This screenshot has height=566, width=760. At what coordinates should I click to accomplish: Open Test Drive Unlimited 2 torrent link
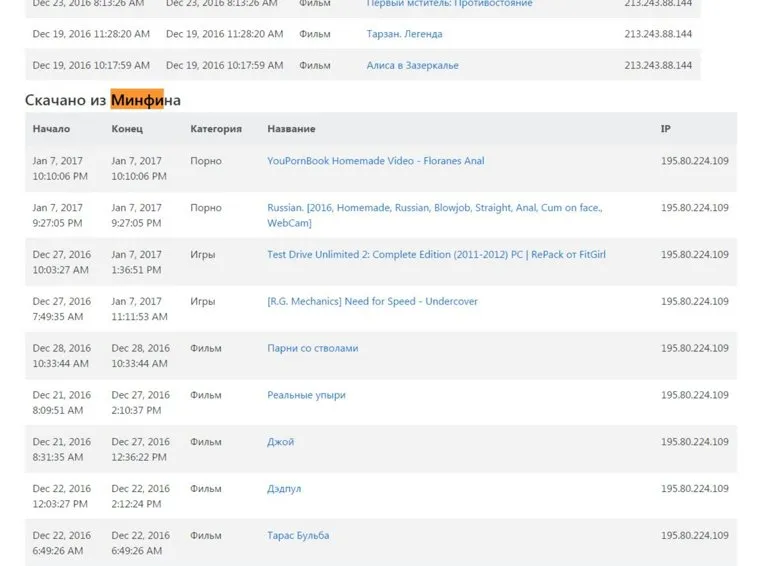(436, 255)
